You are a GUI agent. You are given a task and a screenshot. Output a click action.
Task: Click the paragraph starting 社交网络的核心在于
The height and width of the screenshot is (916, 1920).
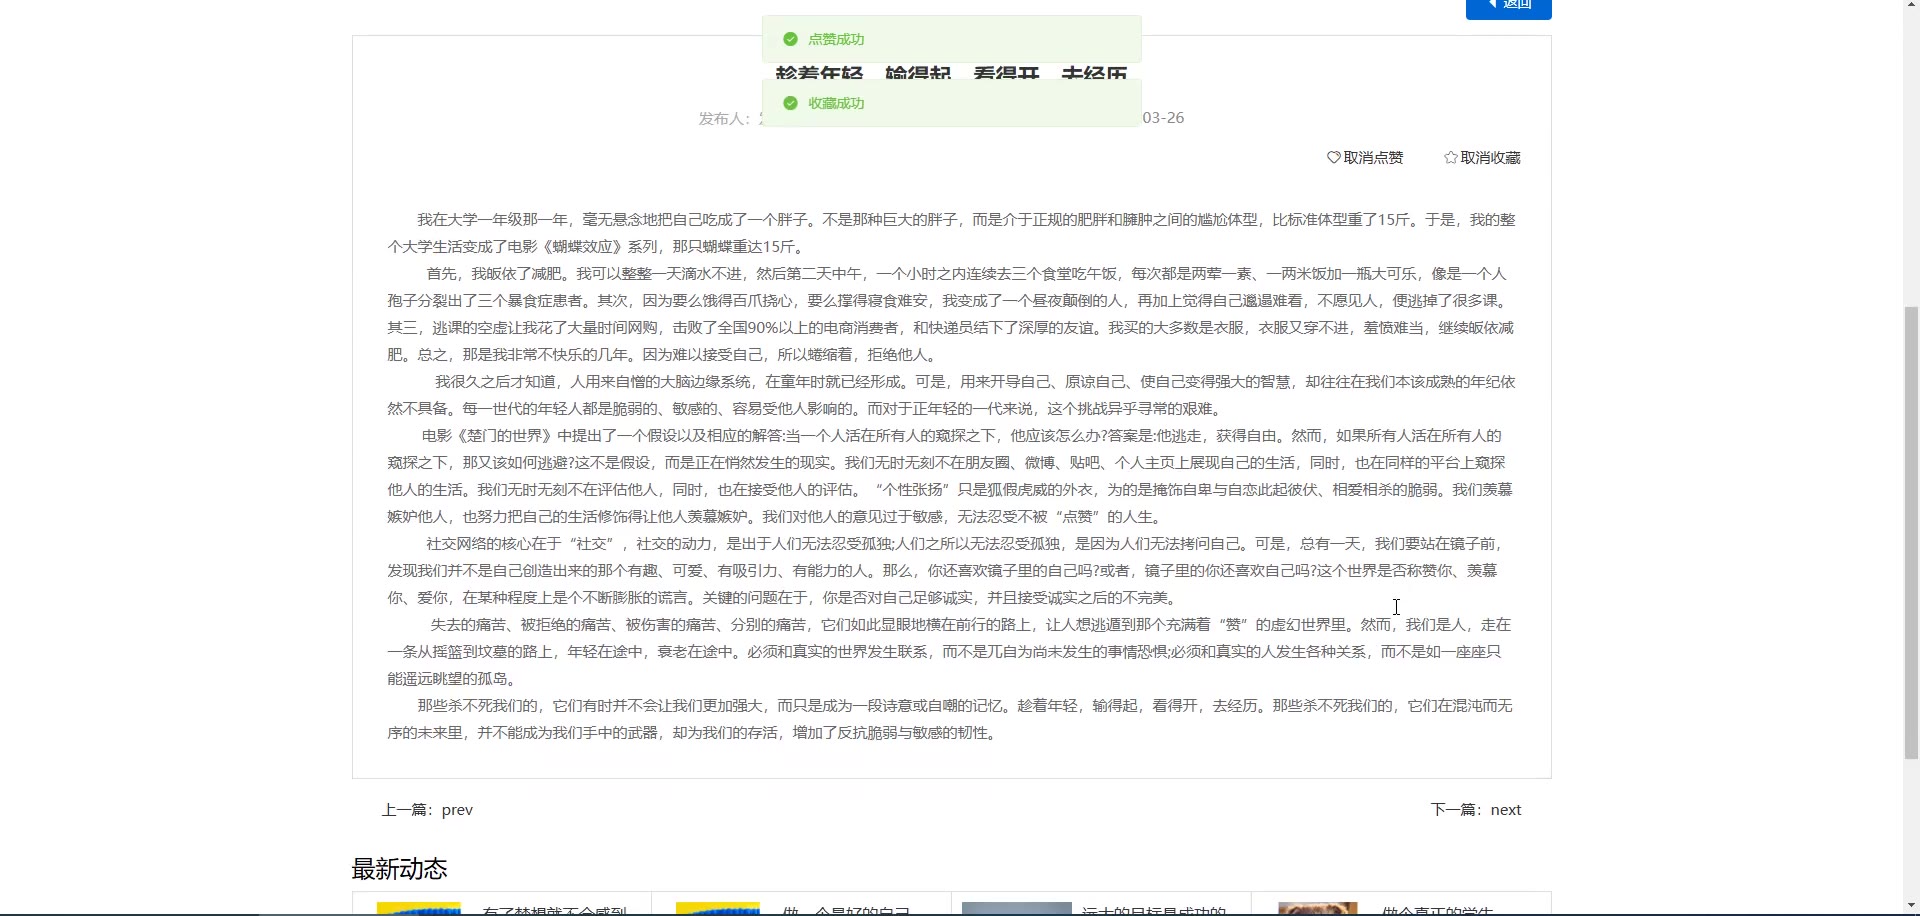pyautogui.click(x=952, y=571)
